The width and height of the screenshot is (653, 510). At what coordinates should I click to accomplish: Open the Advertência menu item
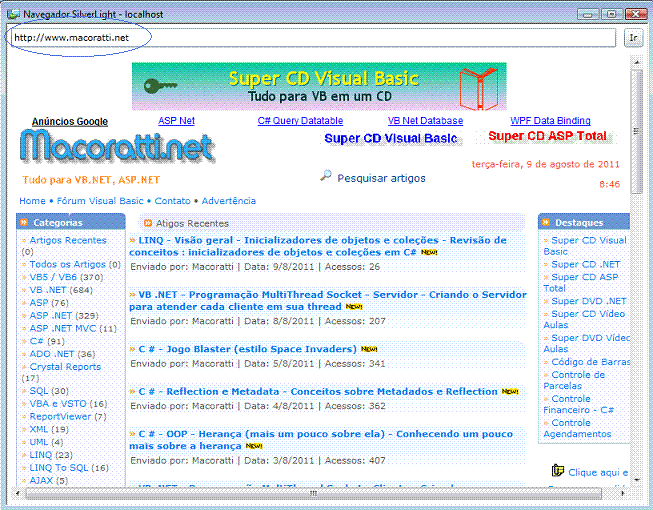click(229, 201)
